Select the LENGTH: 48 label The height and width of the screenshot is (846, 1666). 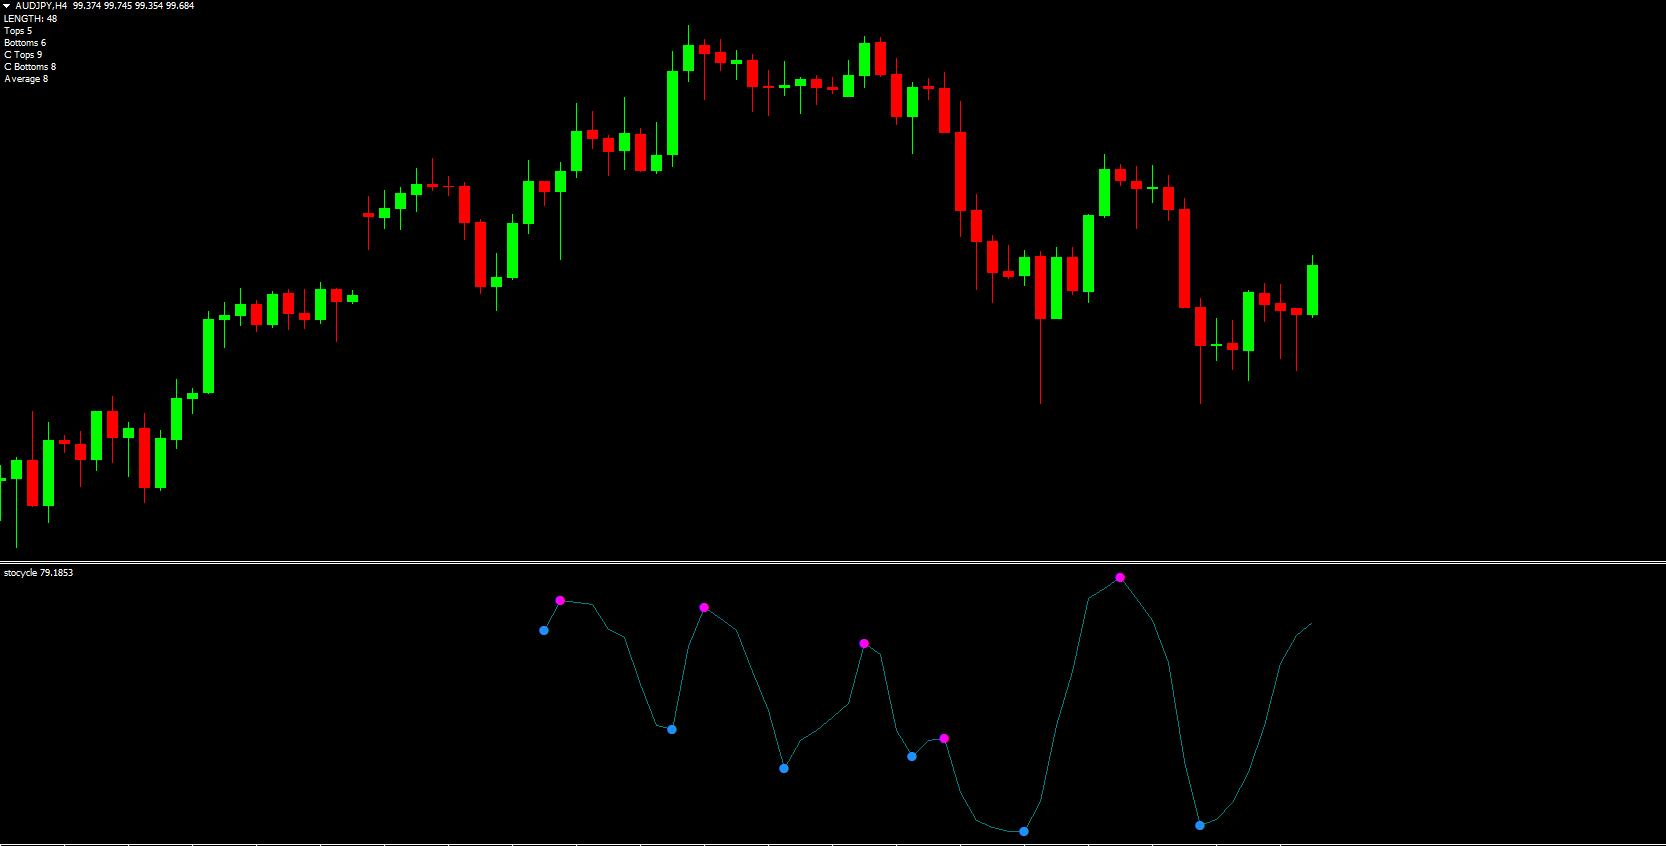(30, 19)
